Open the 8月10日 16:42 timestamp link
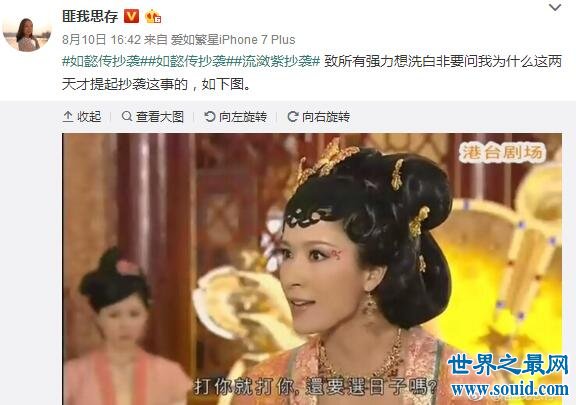 click(x=101, y=39)
